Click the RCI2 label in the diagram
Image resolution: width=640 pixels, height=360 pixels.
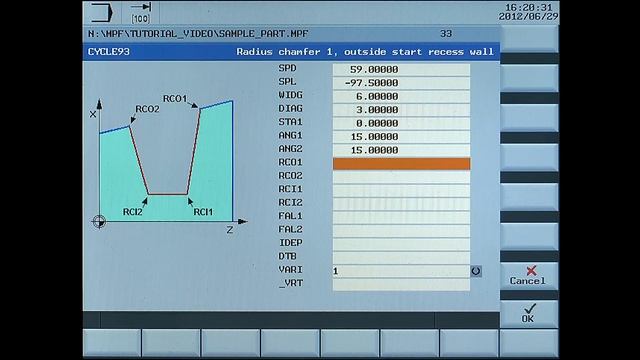click(133, 212)
